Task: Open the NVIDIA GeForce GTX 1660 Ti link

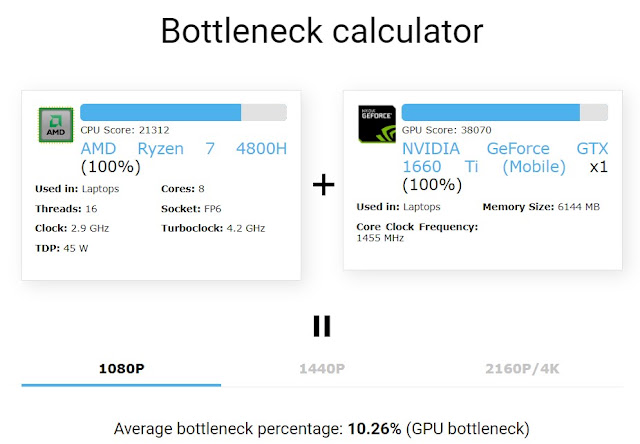Action: (x=505, y=158)
